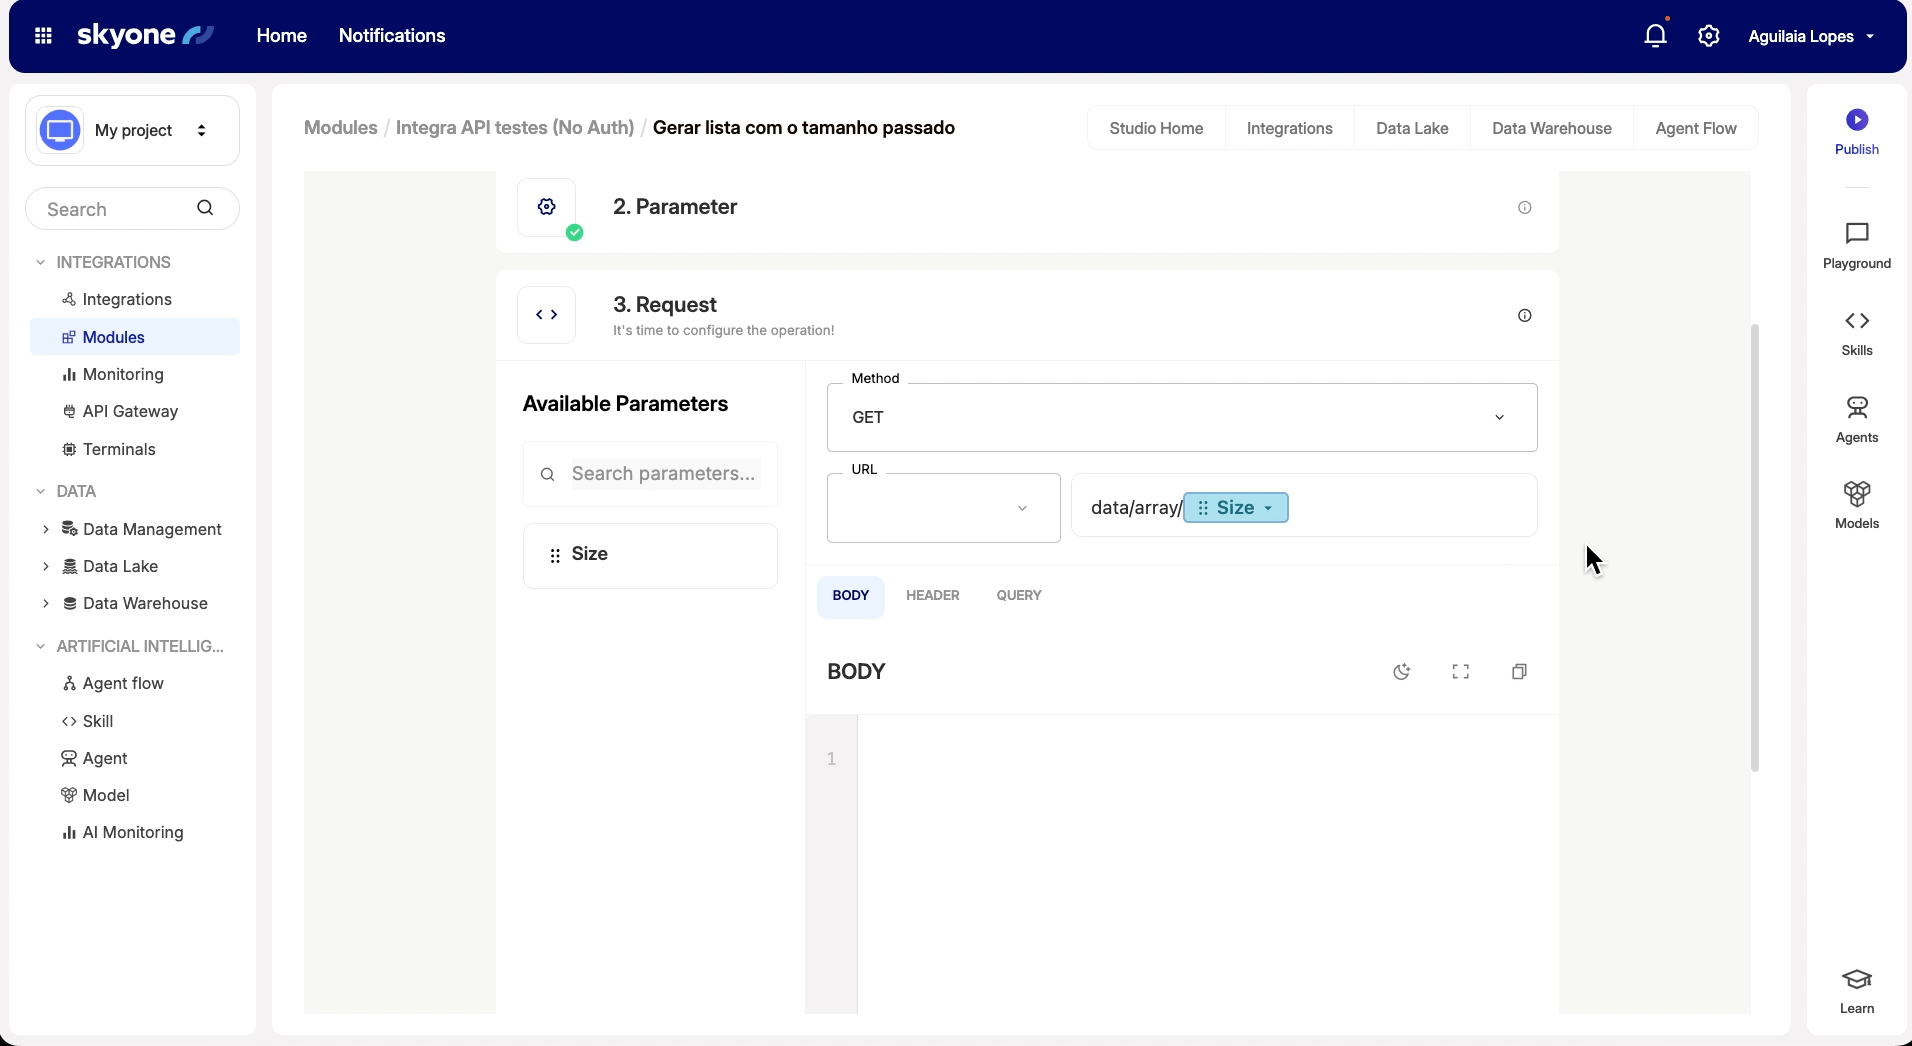Expand BODY editor to fullscreen
Screen dimensions: 1912x1046
point(1460,672)
